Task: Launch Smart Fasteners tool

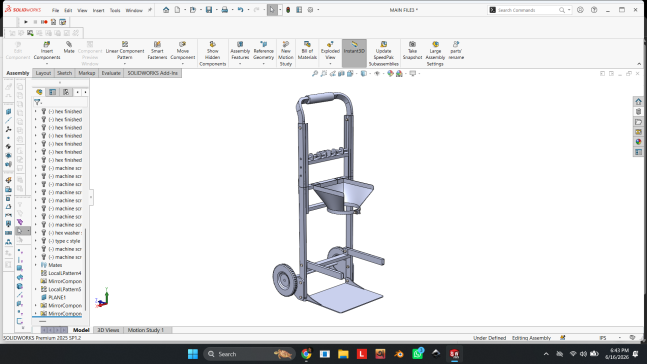Action: click(157, 50)
